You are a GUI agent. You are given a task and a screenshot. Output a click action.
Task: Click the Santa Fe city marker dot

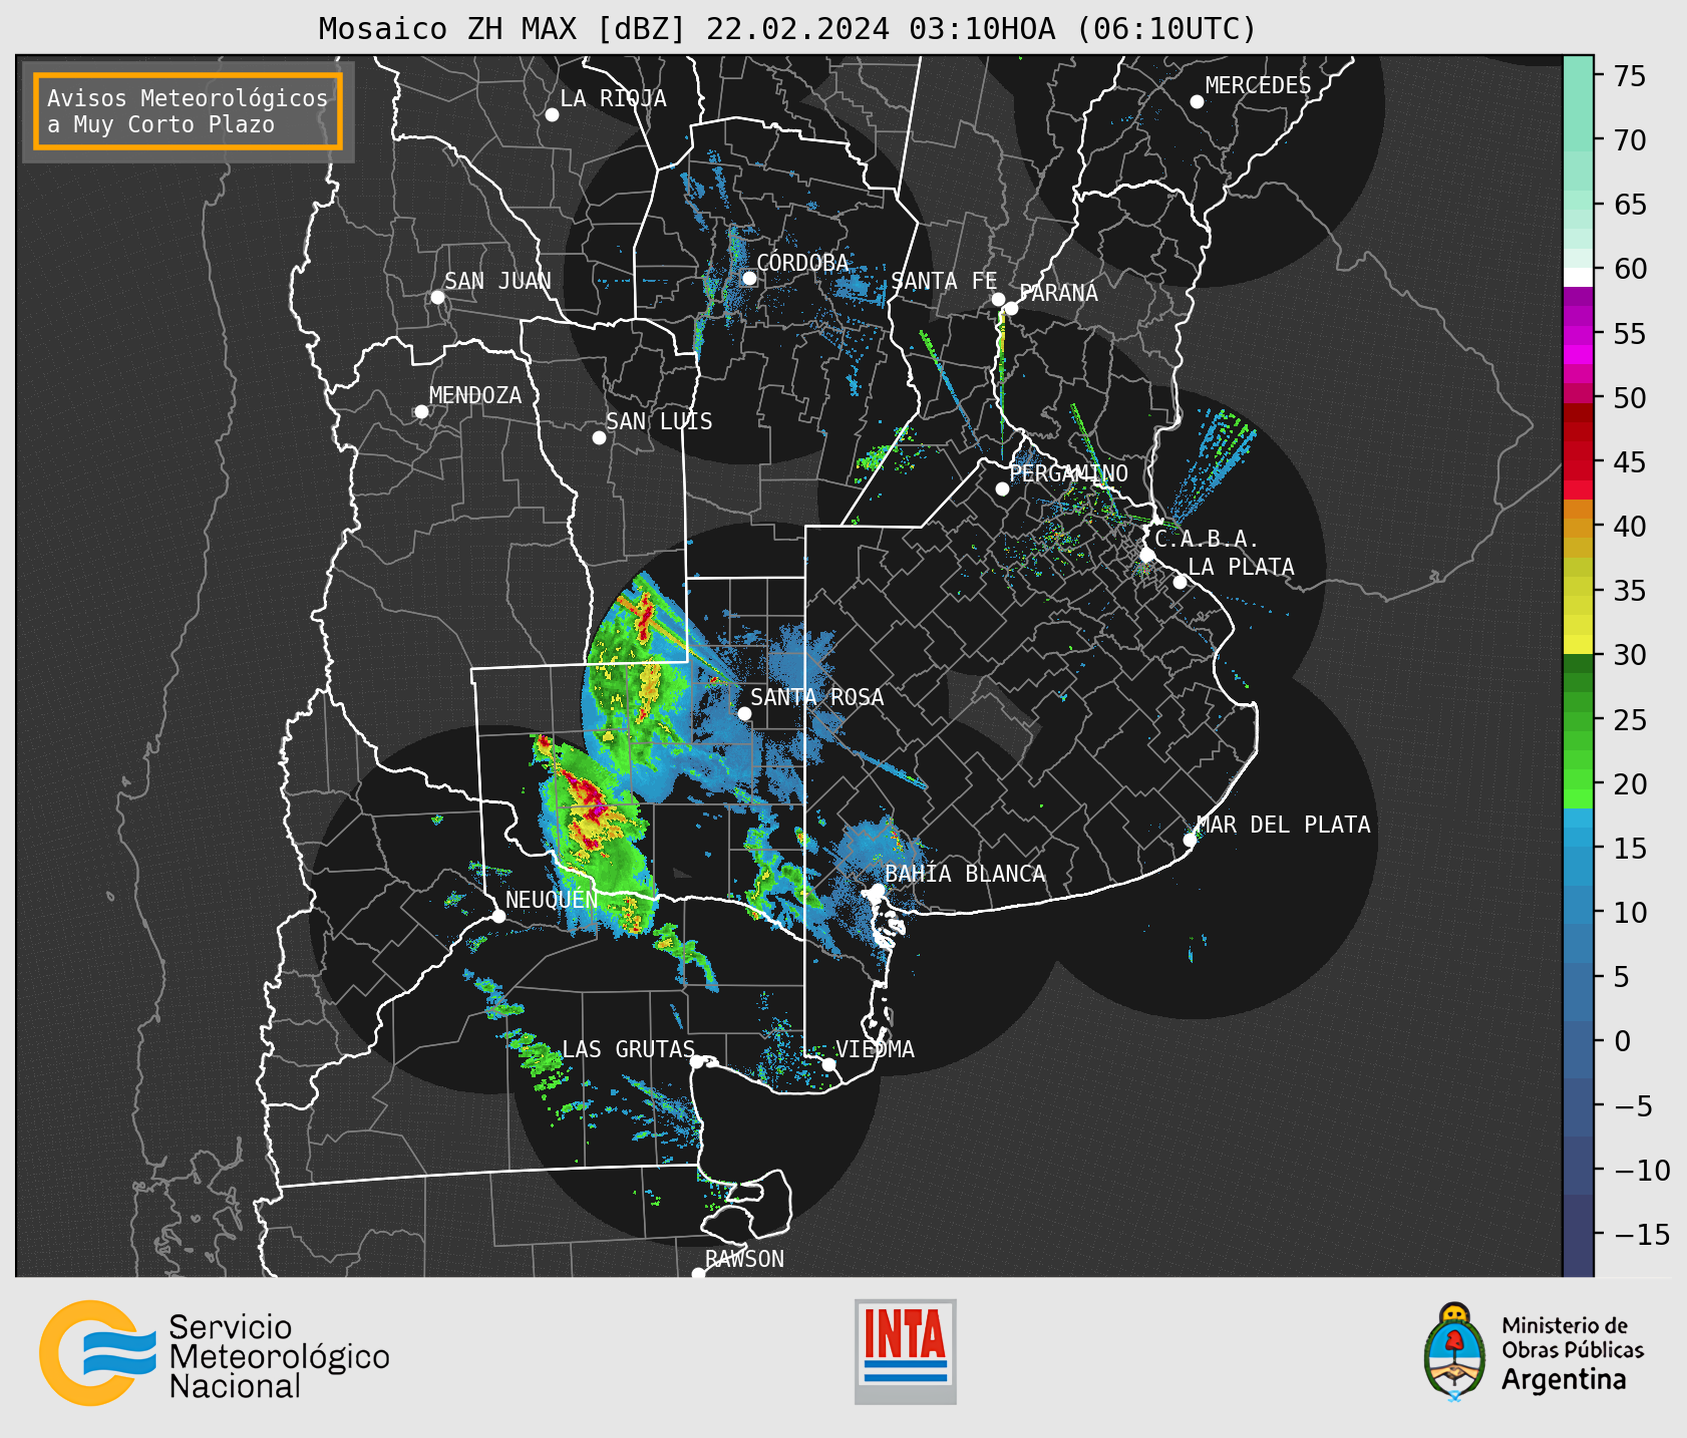tap(998, 299)
